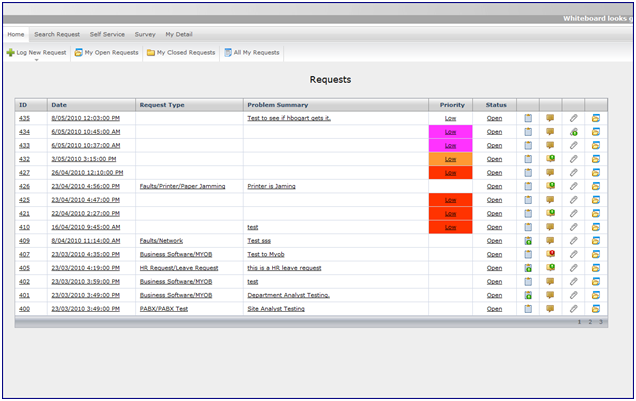View All My Requests
636x401 pixels.
[x=252, y=53]
